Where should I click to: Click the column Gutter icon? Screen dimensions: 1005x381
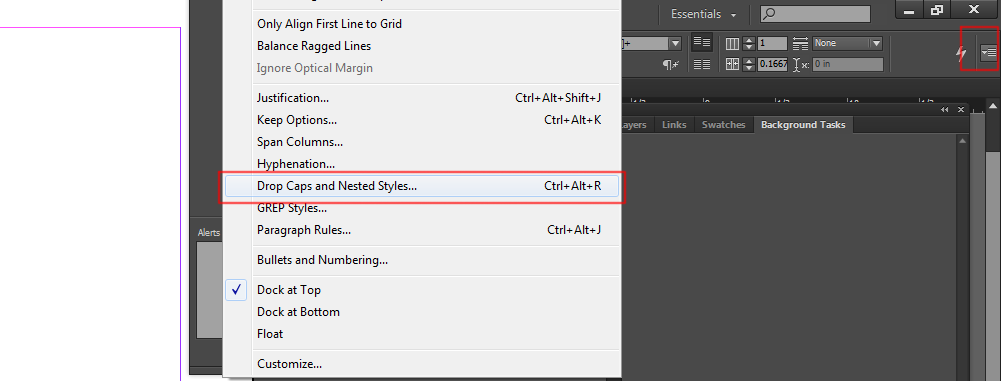coord(733,64)
